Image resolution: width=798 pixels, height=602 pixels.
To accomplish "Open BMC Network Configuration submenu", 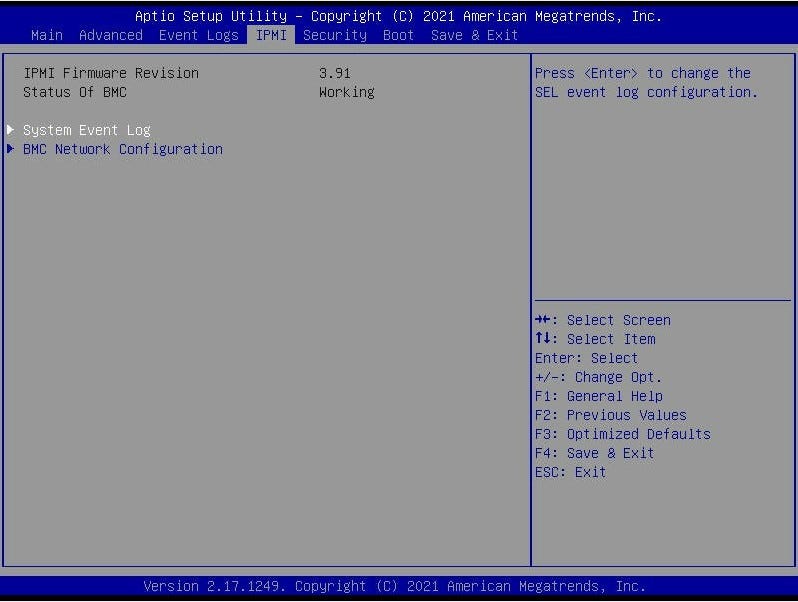I will 123,149.
